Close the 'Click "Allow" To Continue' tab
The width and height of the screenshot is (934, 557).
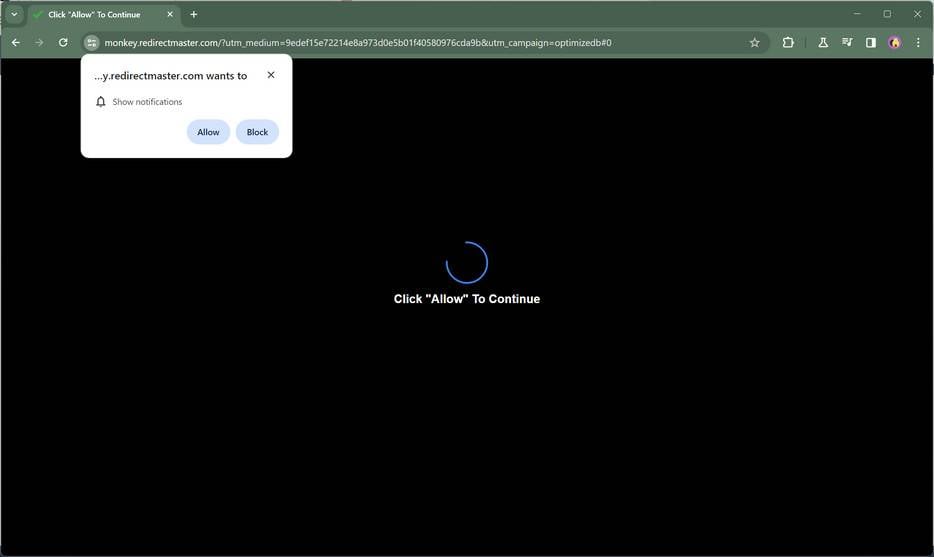170,14
